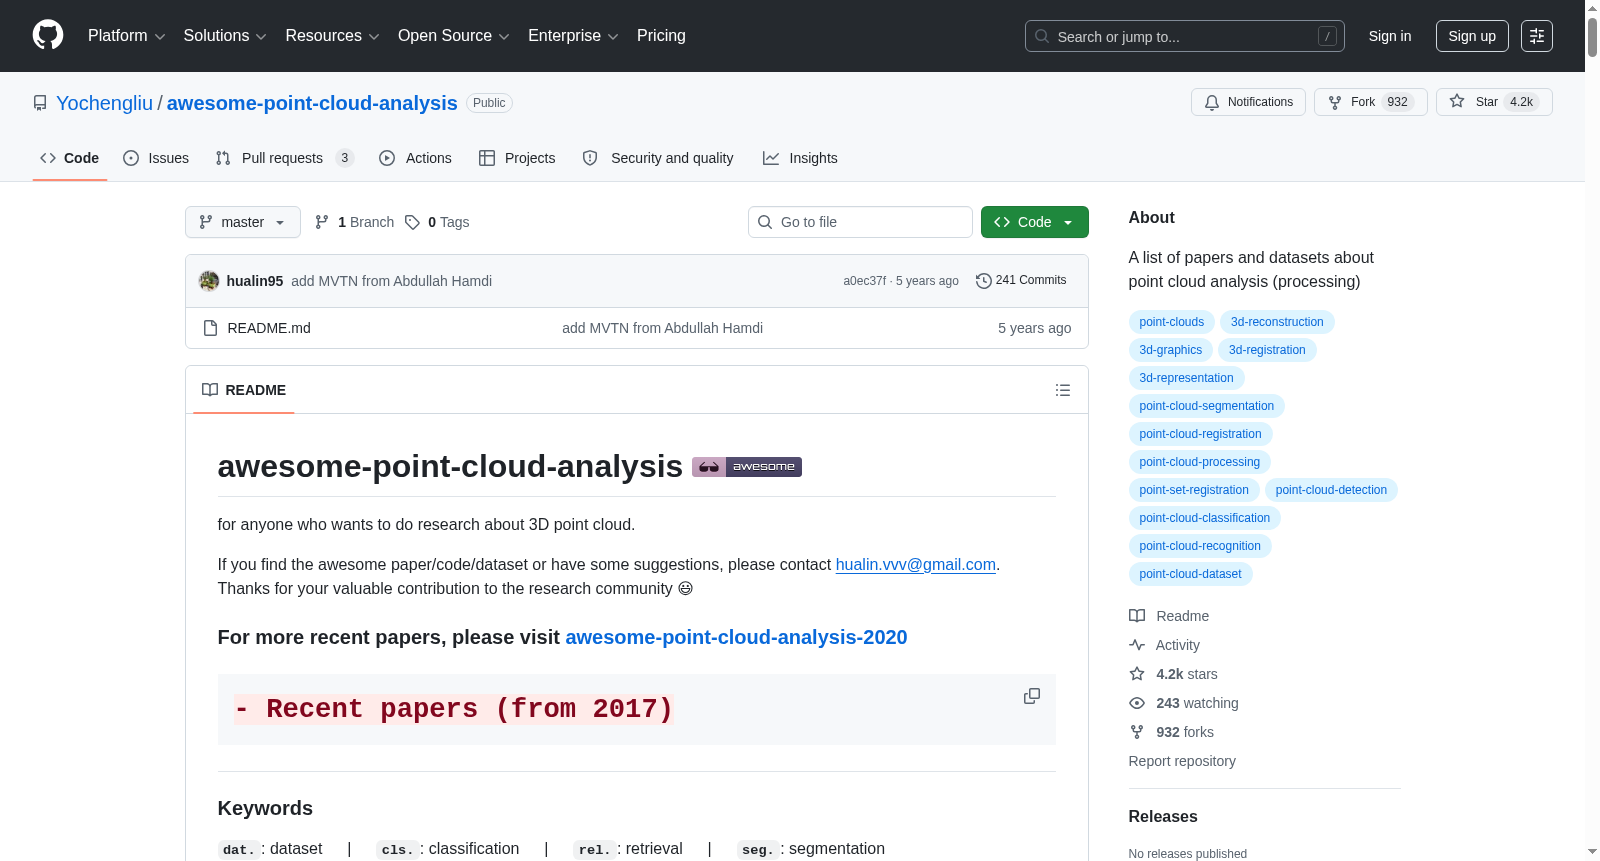Click the commit history clock icon
This screenshot has height=861, width=1600.
pos(983,281)
